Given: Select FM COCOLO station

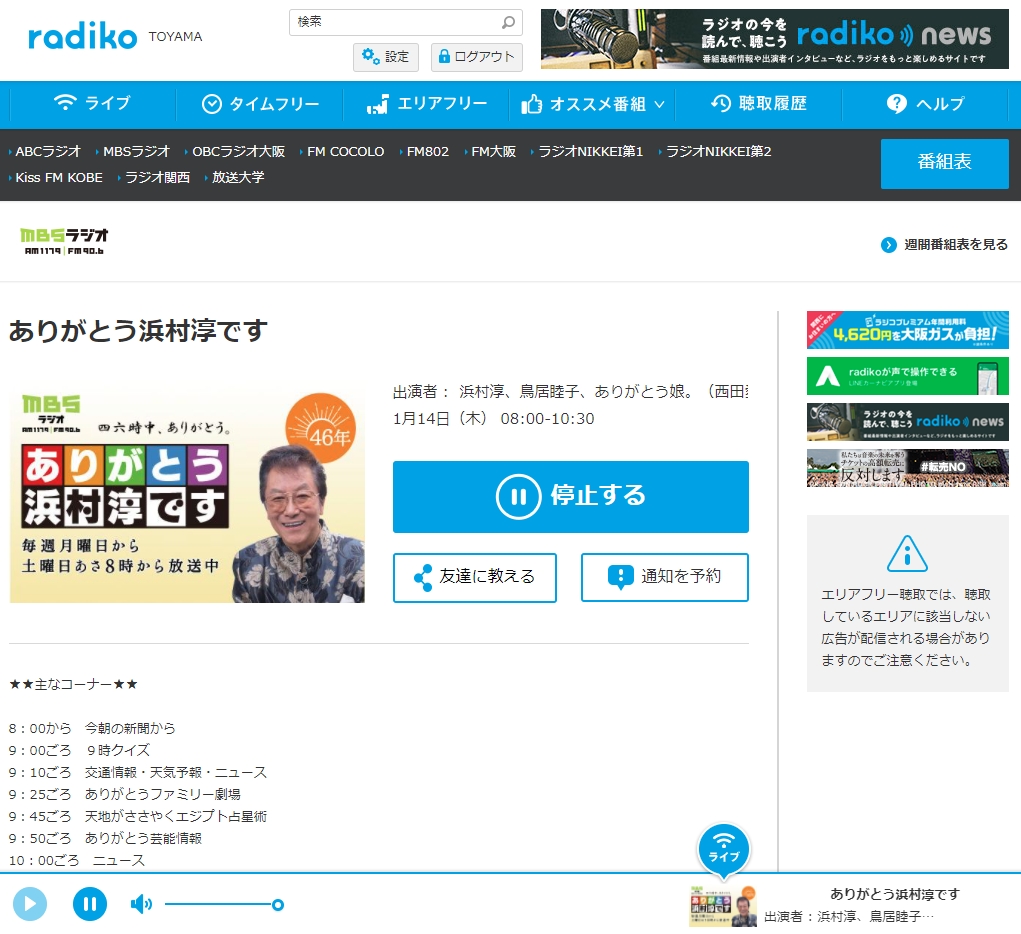Looking at the screenshot, I should pyautogui.click(x=345, y=151).
